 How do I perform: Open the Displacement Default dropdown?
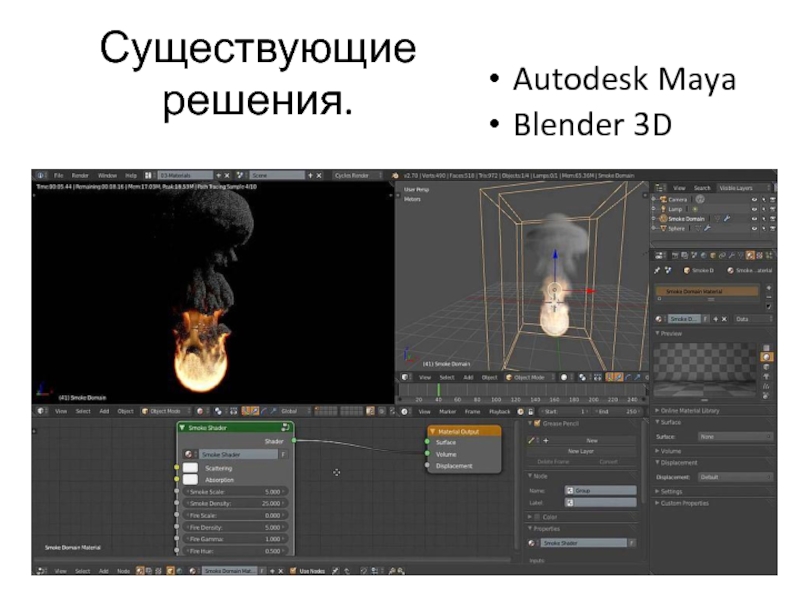[735, 477]
